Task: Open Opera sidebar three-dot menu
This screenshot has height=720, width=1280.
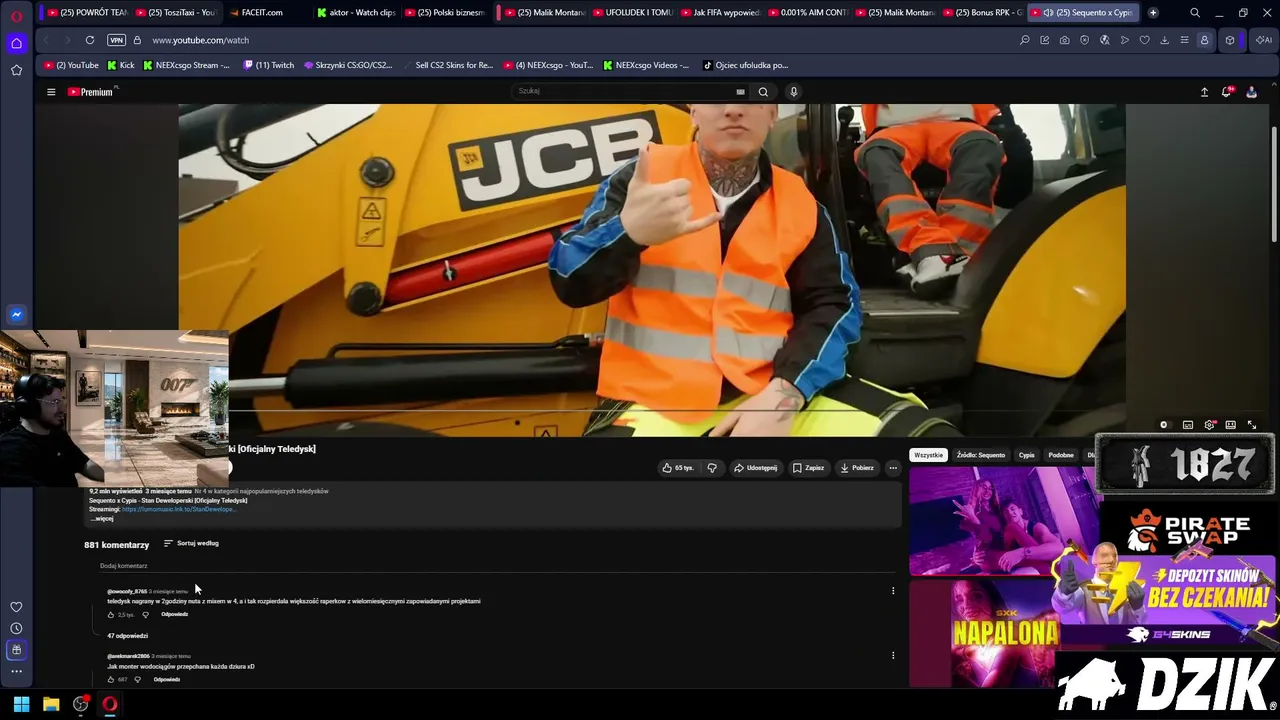Action: [16, 671]
